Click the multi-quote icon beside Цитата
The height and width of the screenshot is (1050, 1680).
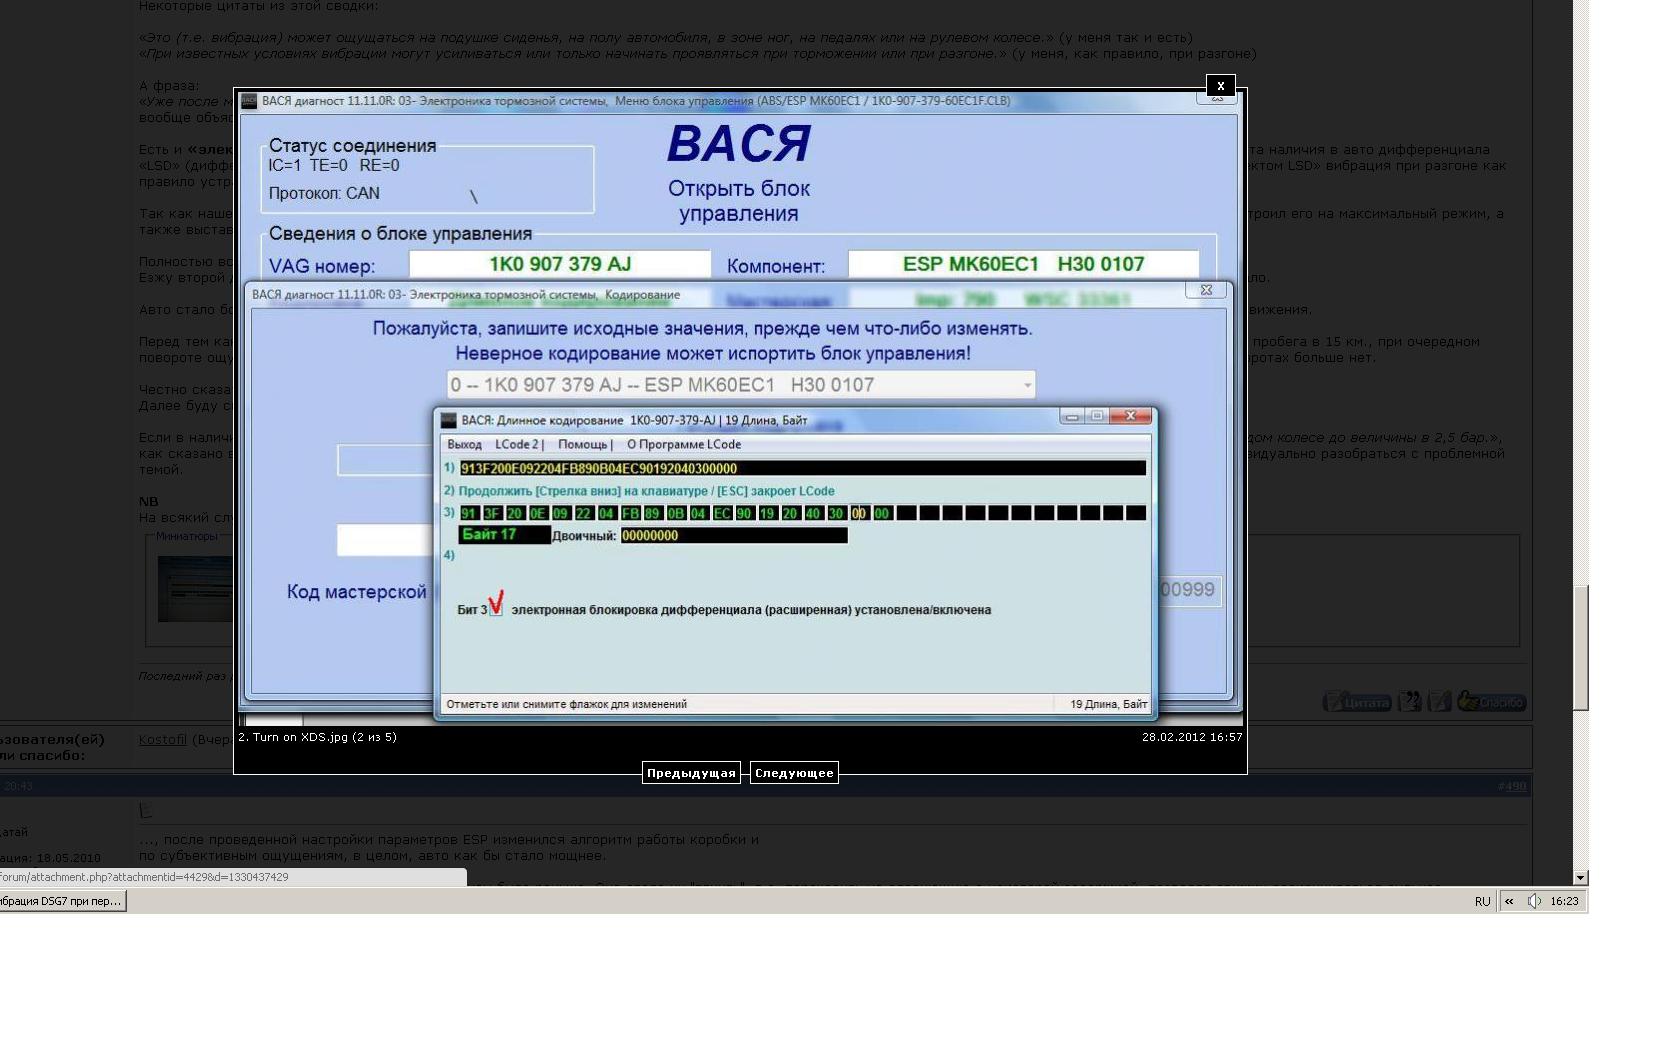click(x=1410, y=702)
